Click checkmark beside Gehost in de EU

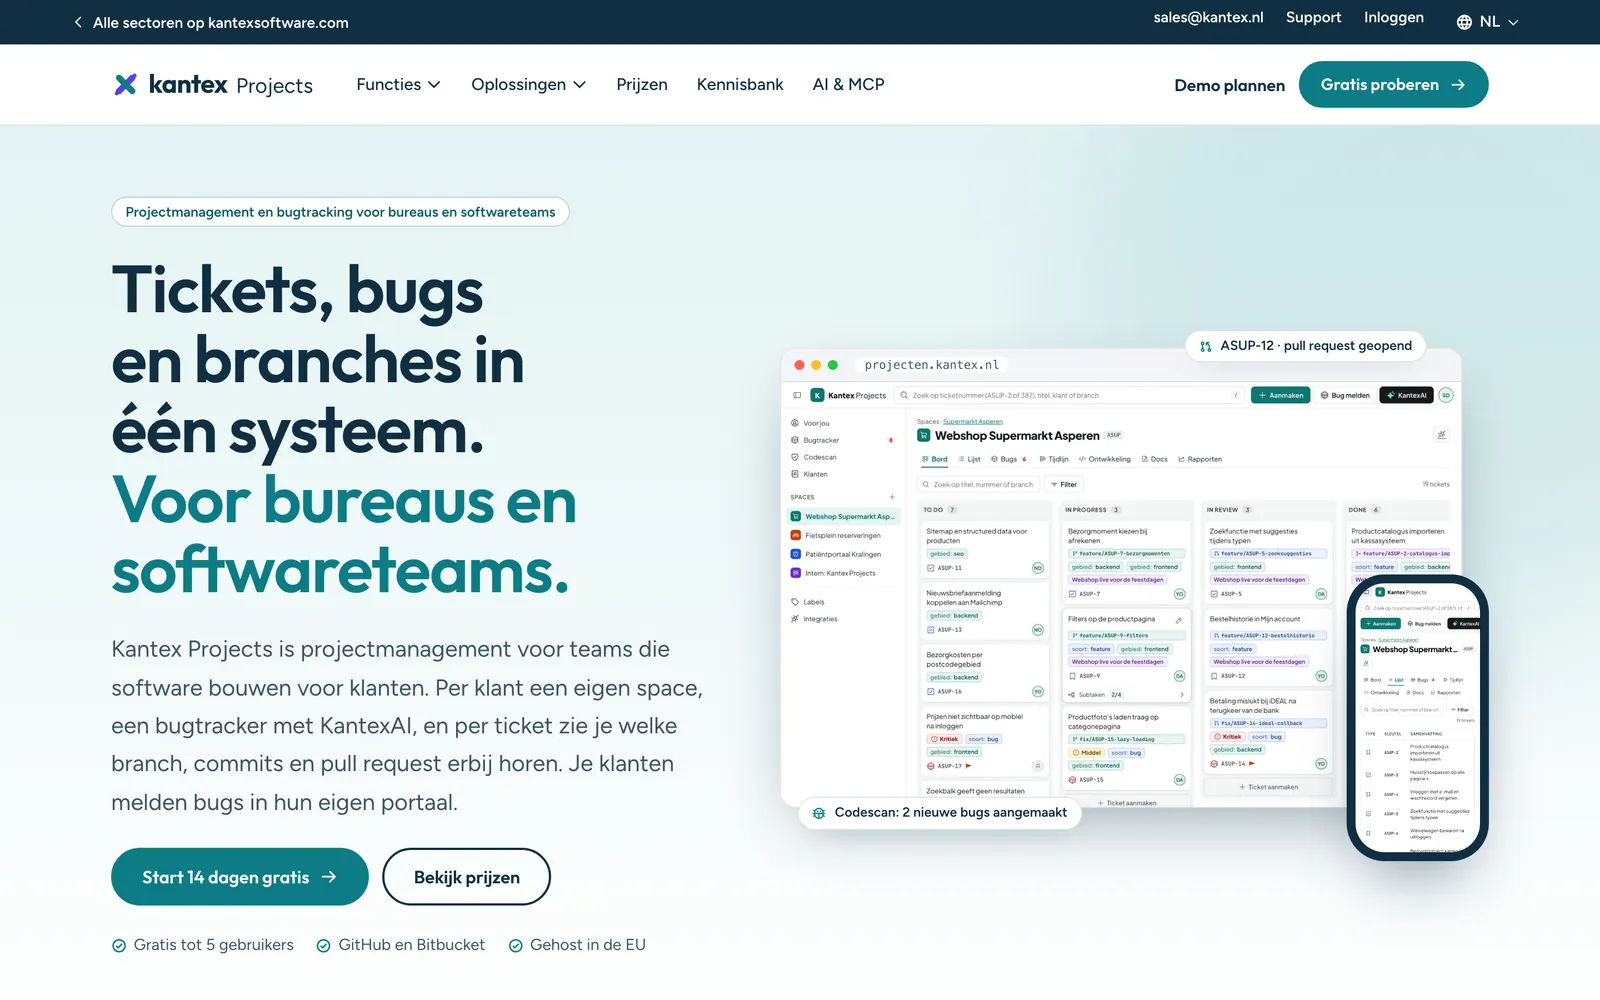tap(516, 946)
